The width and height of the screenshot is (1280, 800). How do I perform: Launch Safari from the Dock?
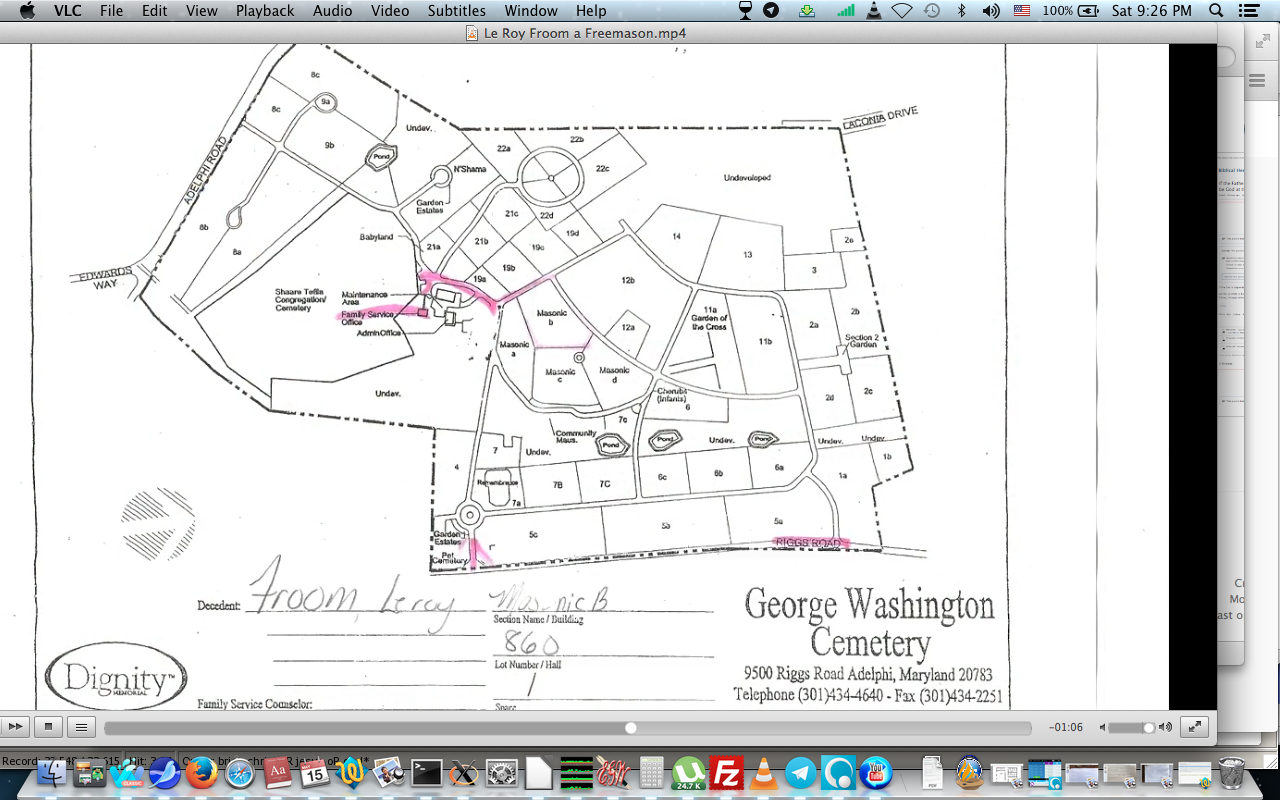tap(240, 773)
